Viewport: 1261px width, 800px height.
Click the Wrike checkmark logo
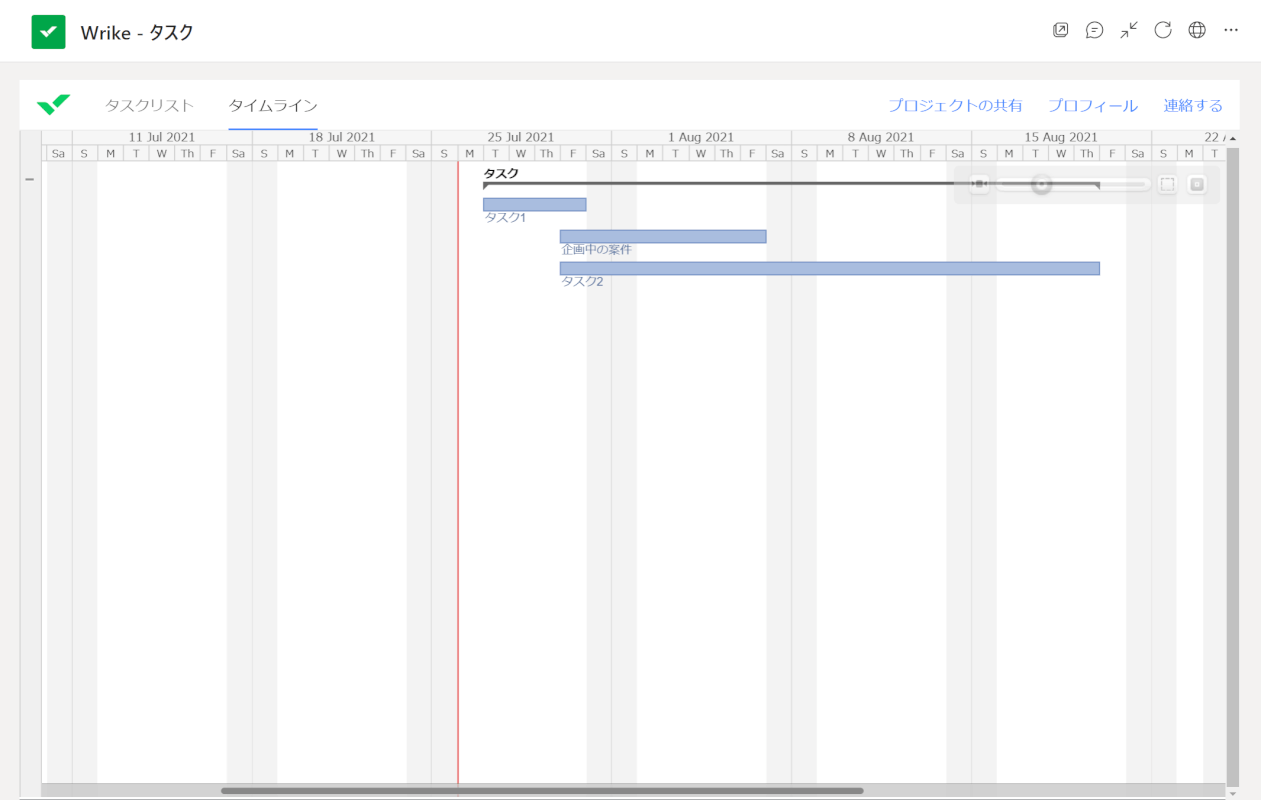53,105
